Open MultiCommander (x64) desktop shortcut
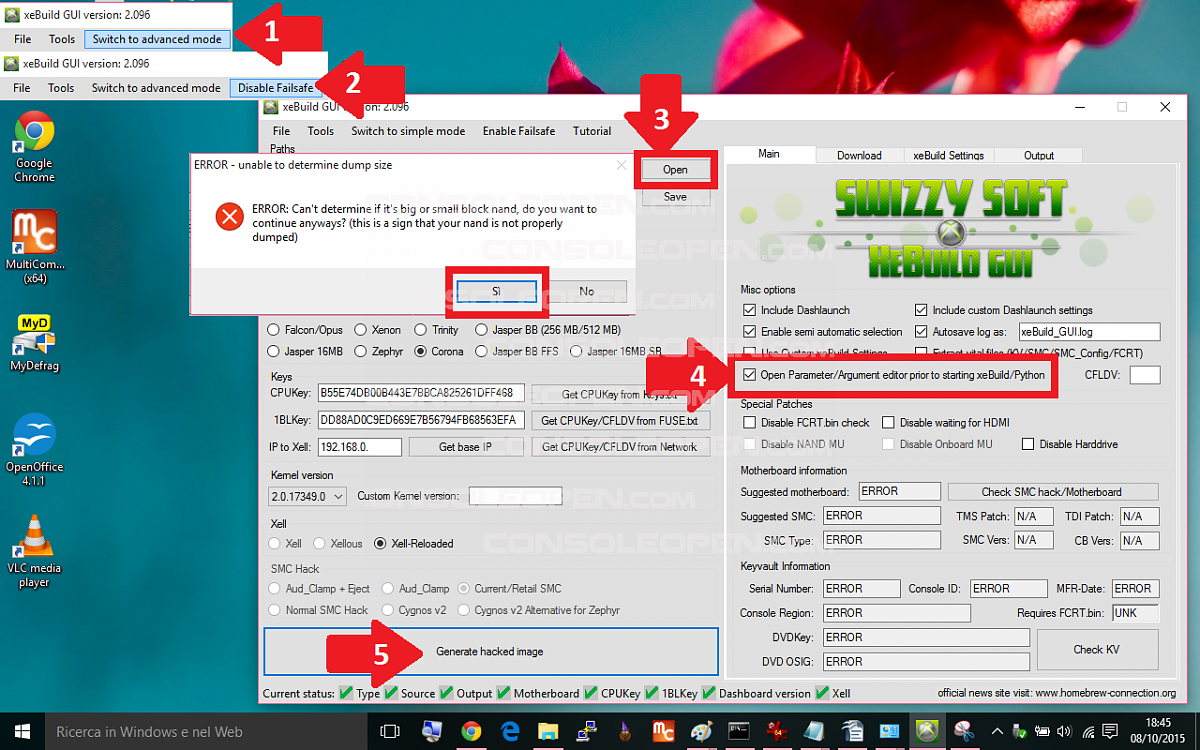The width and height of the screenshot is (1200, 750). click(34, 247)
